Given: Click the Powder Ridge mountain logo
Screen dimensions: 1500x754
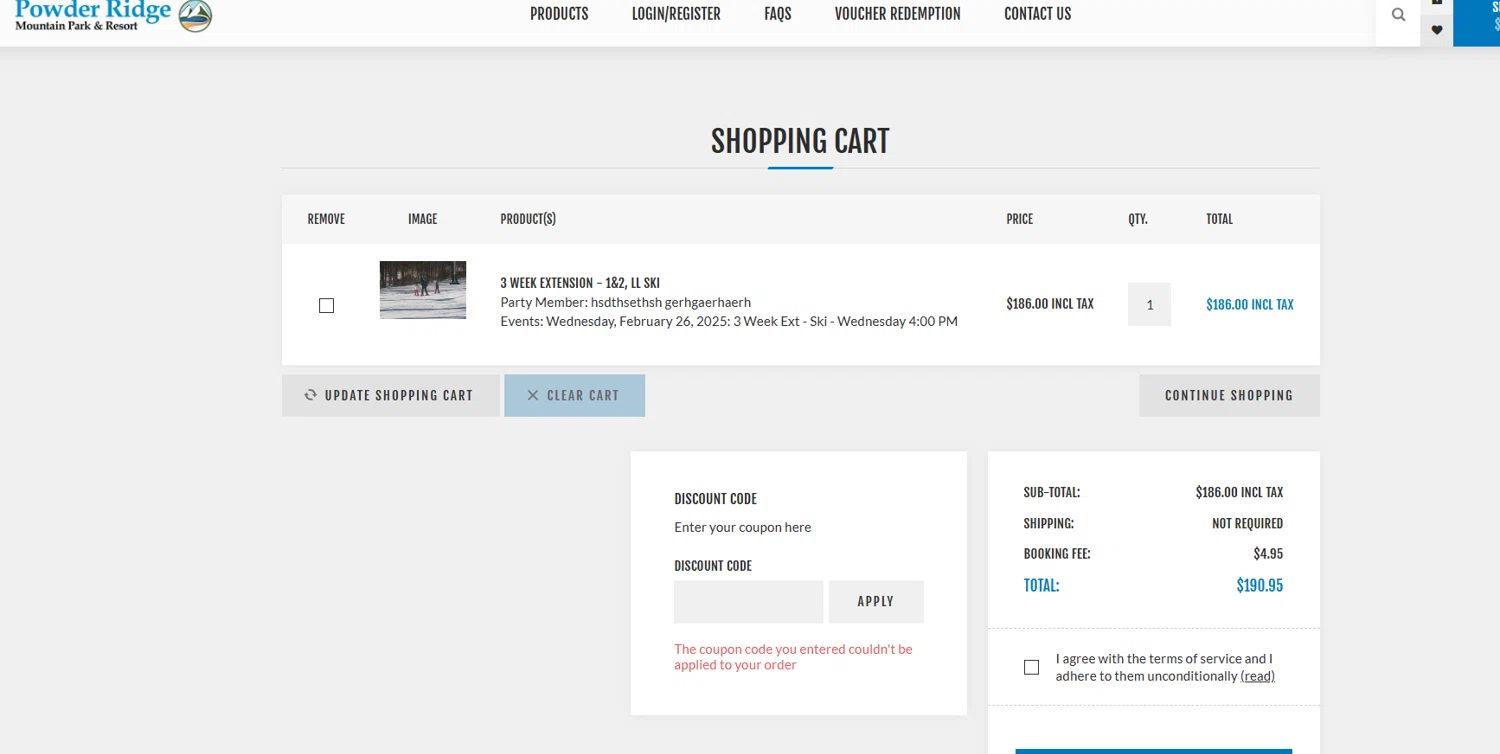Looking at the screenshot, I should (x=195, y=15).
